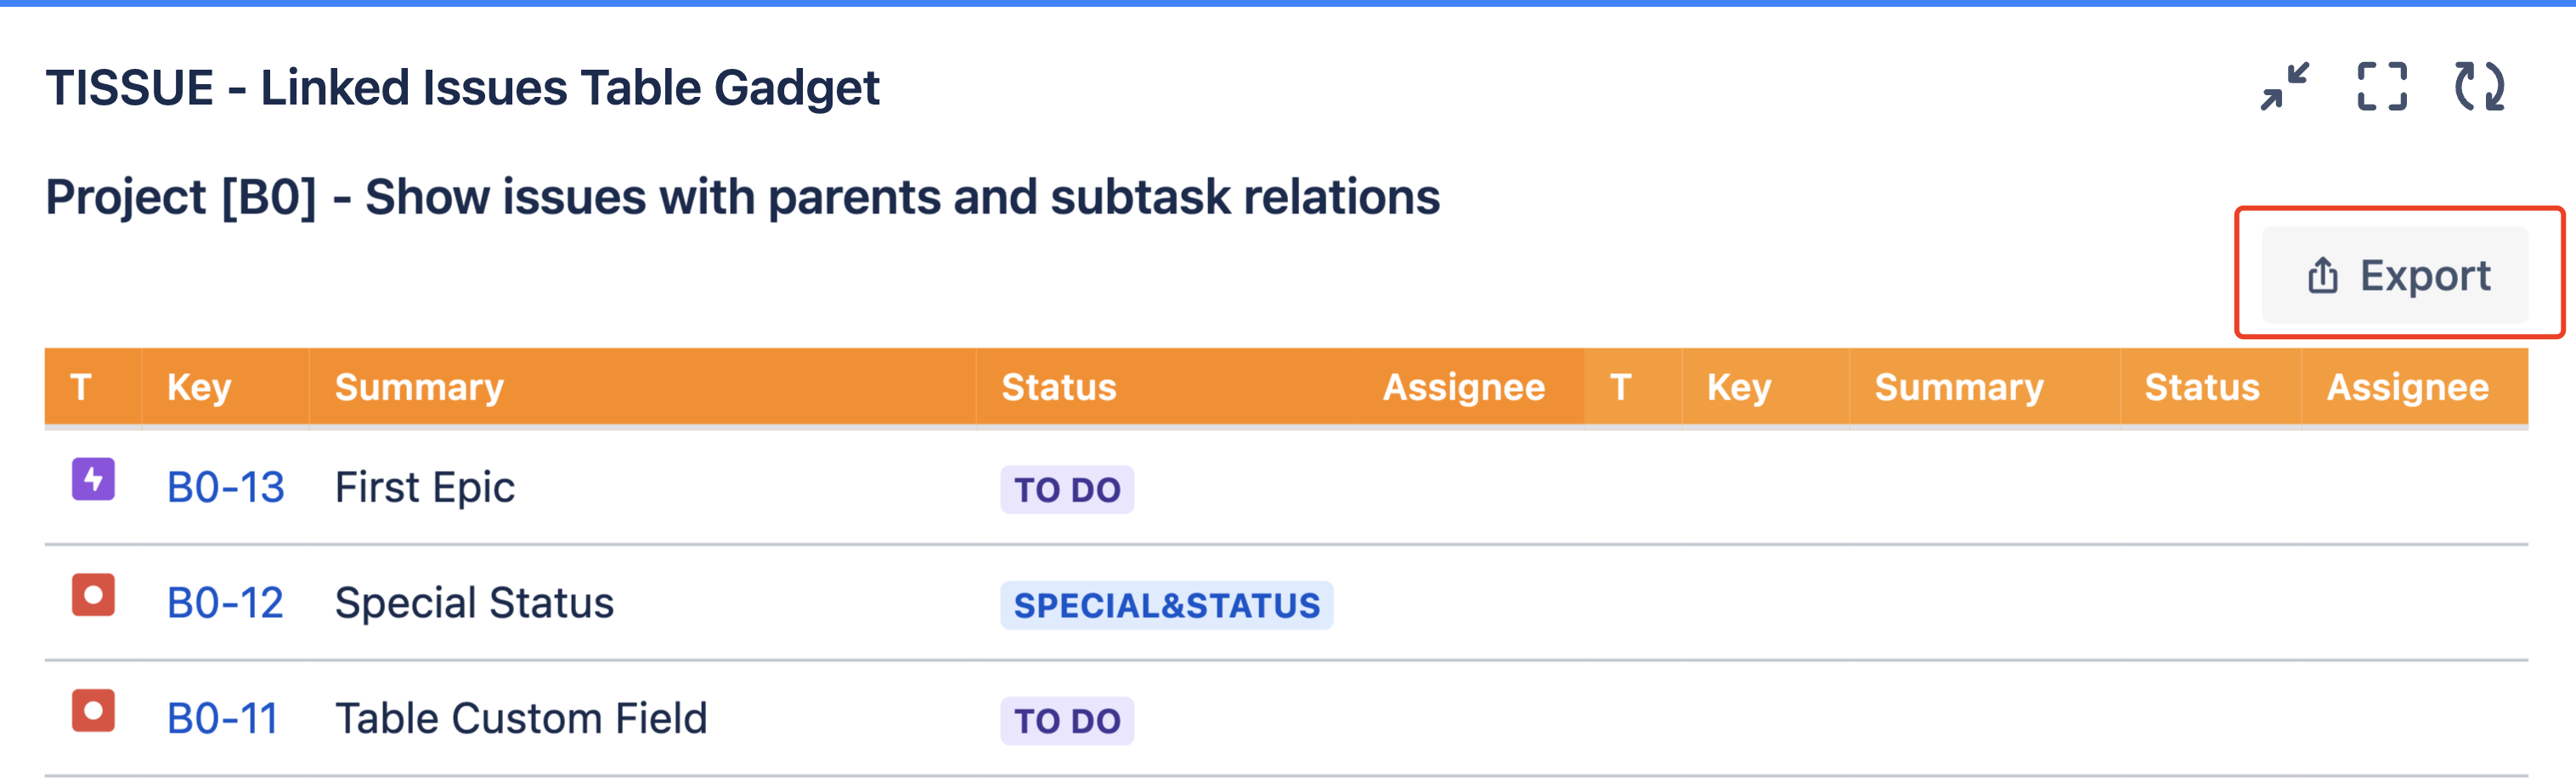Sort by the first Assignee column header
2576x782 pixels.
click(1463, 387)
